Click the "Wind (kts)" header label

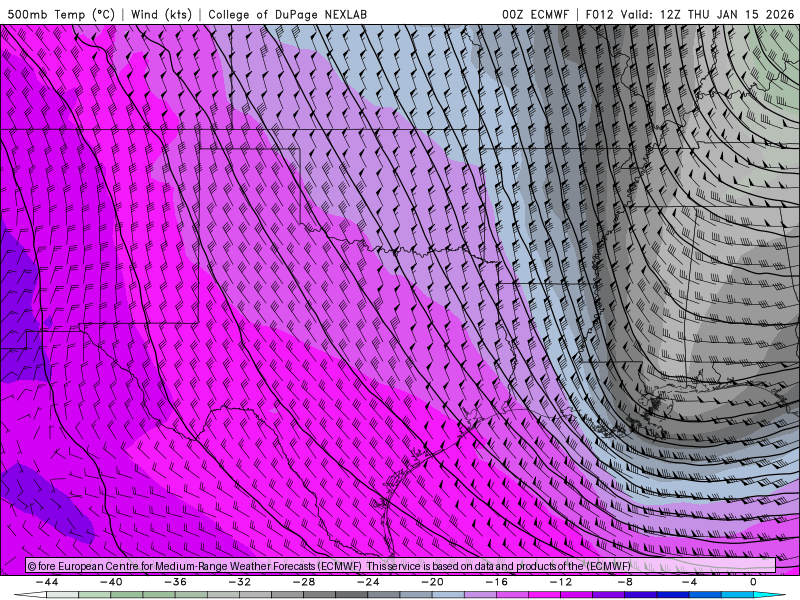click(161, 14)
